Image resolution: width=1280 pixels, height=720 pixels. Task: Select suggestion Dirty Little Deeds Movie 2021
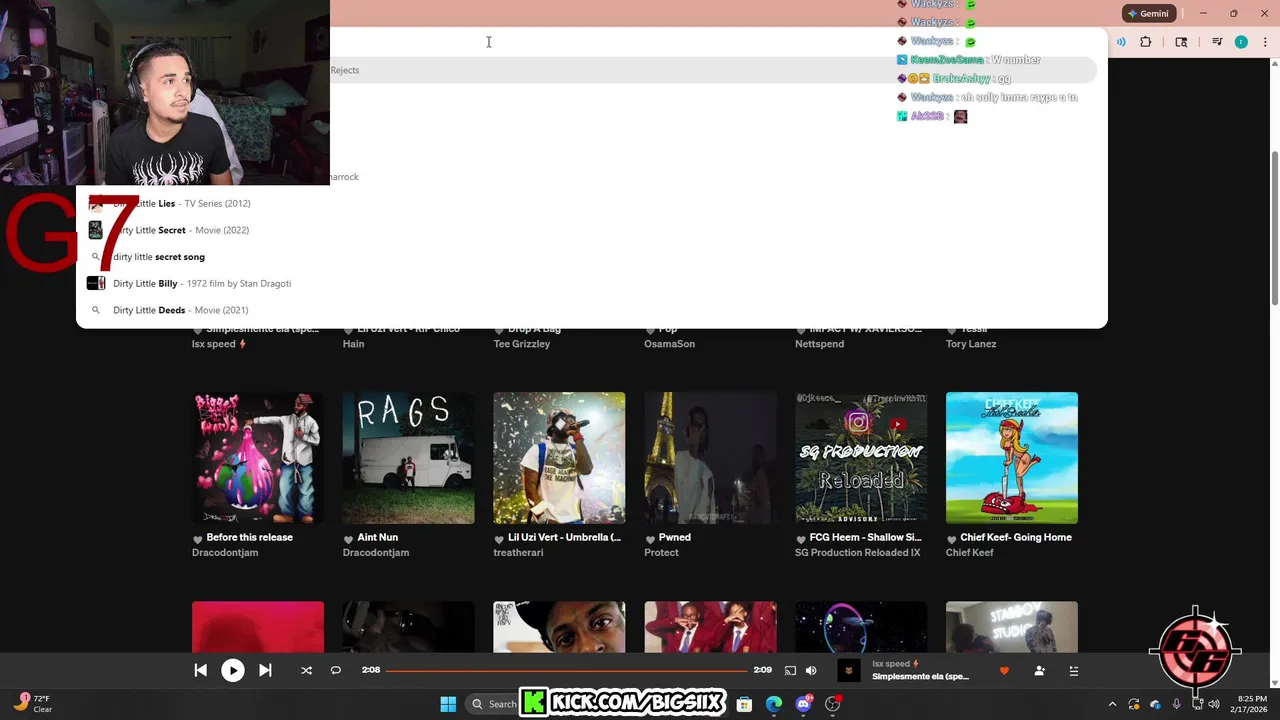181,310
